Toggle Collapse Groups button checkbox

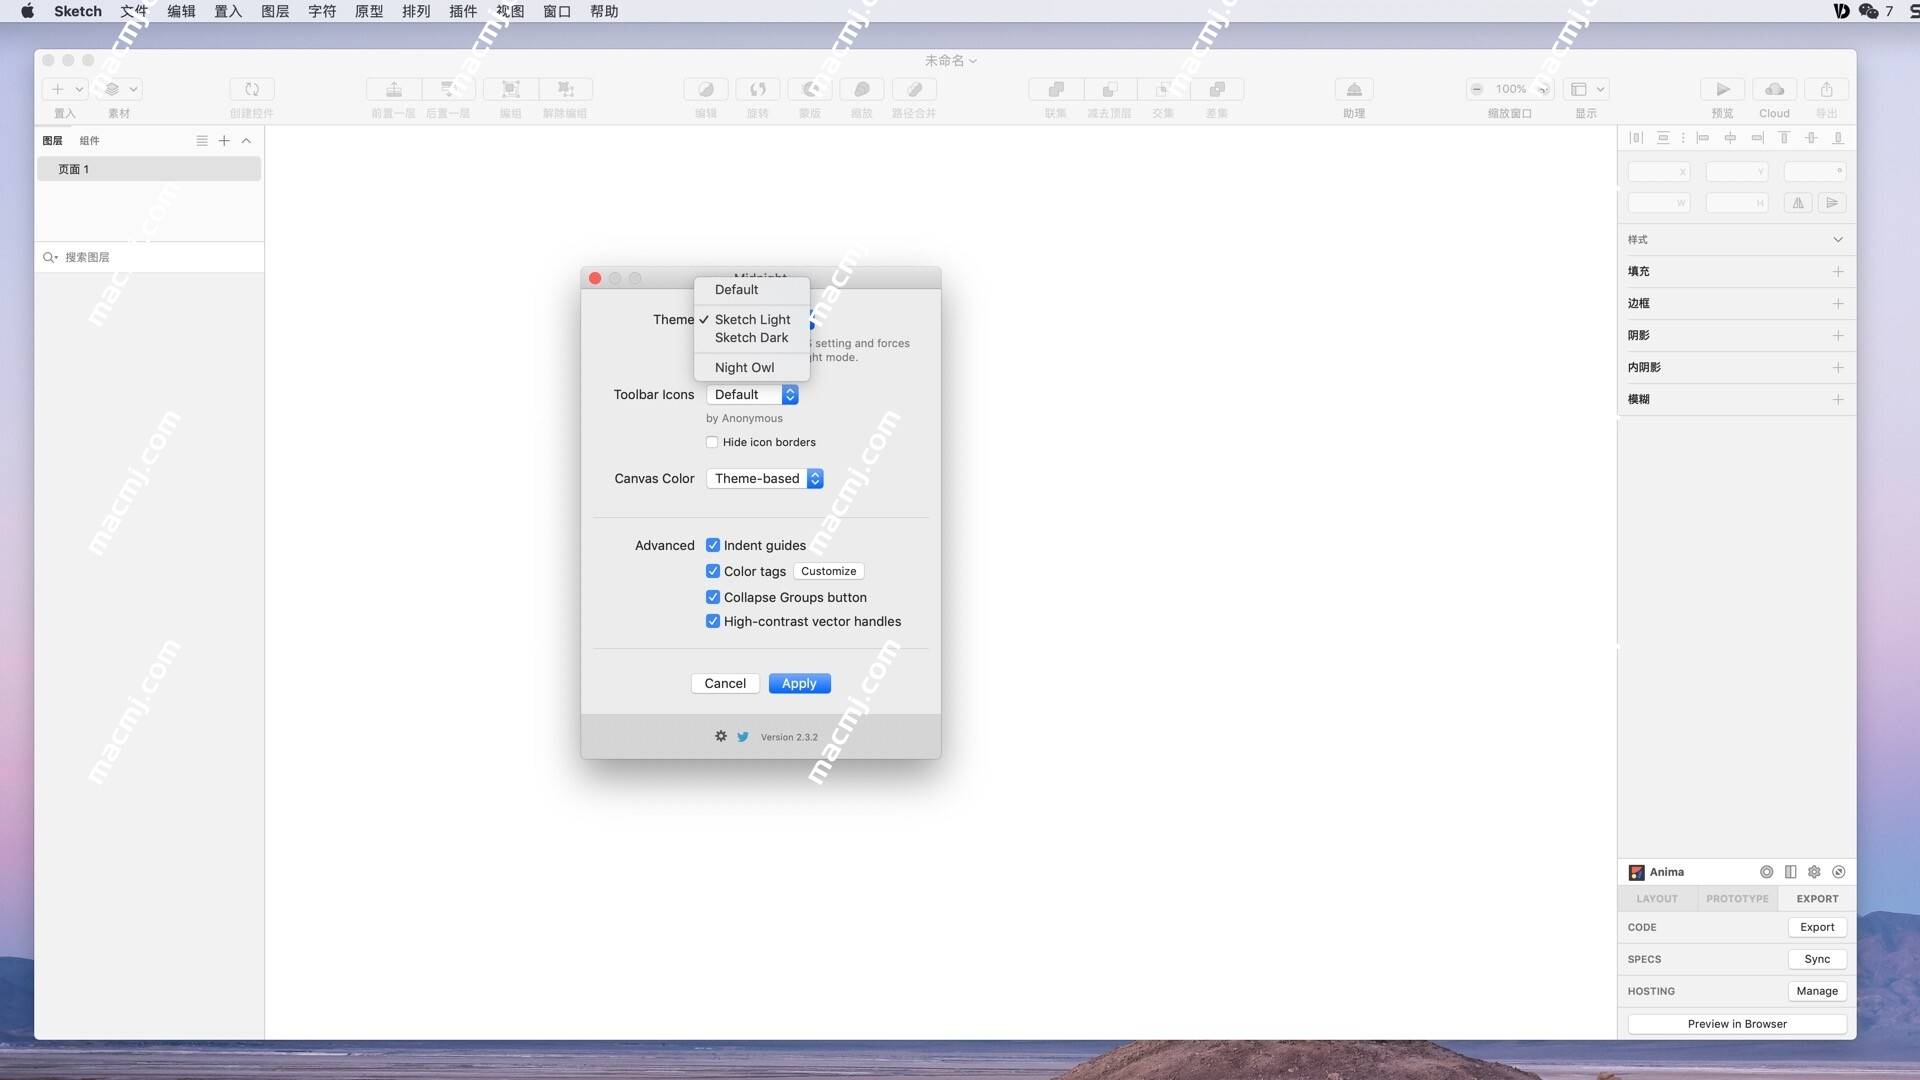coord(713,596)
